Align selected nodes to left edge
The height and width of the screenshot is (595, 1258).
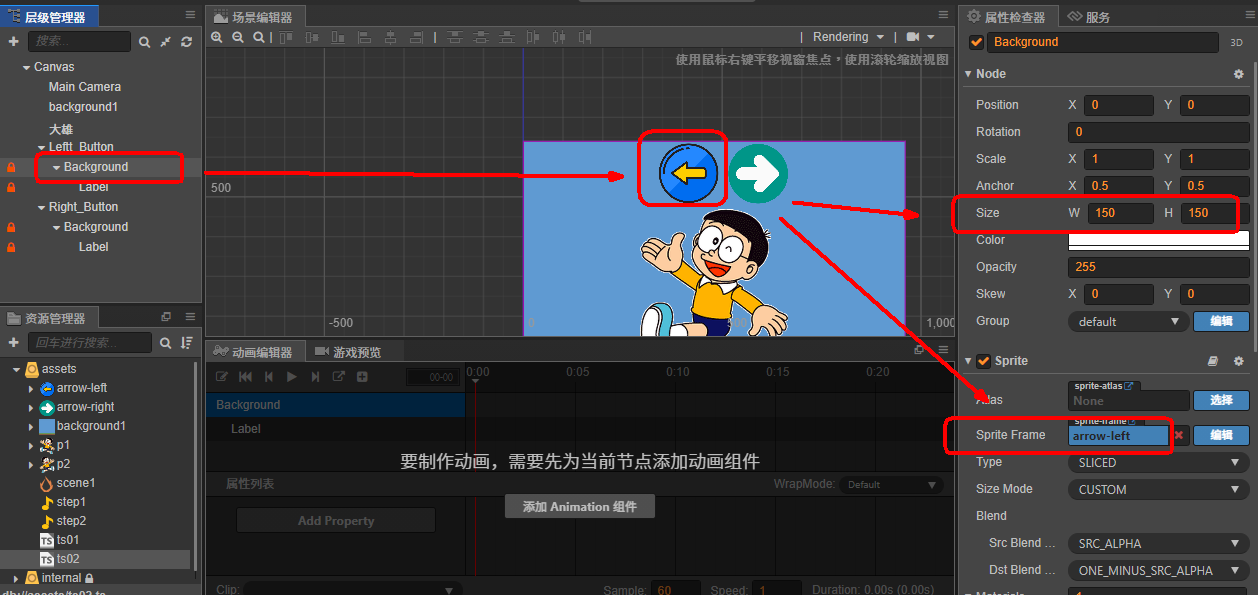click(x=364, y=37)
